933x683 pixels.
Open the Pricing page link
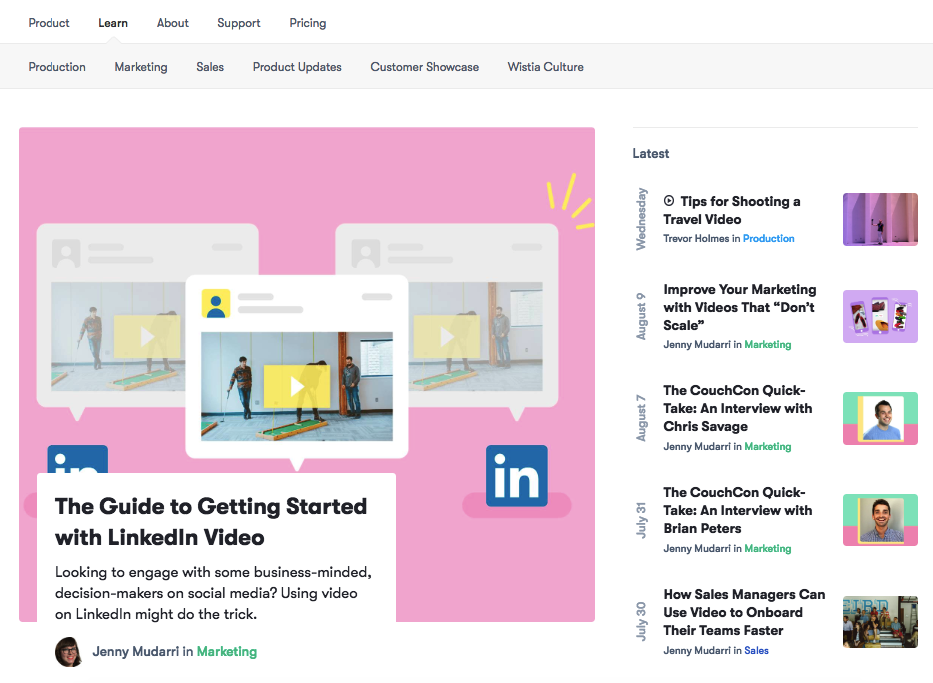308,23
